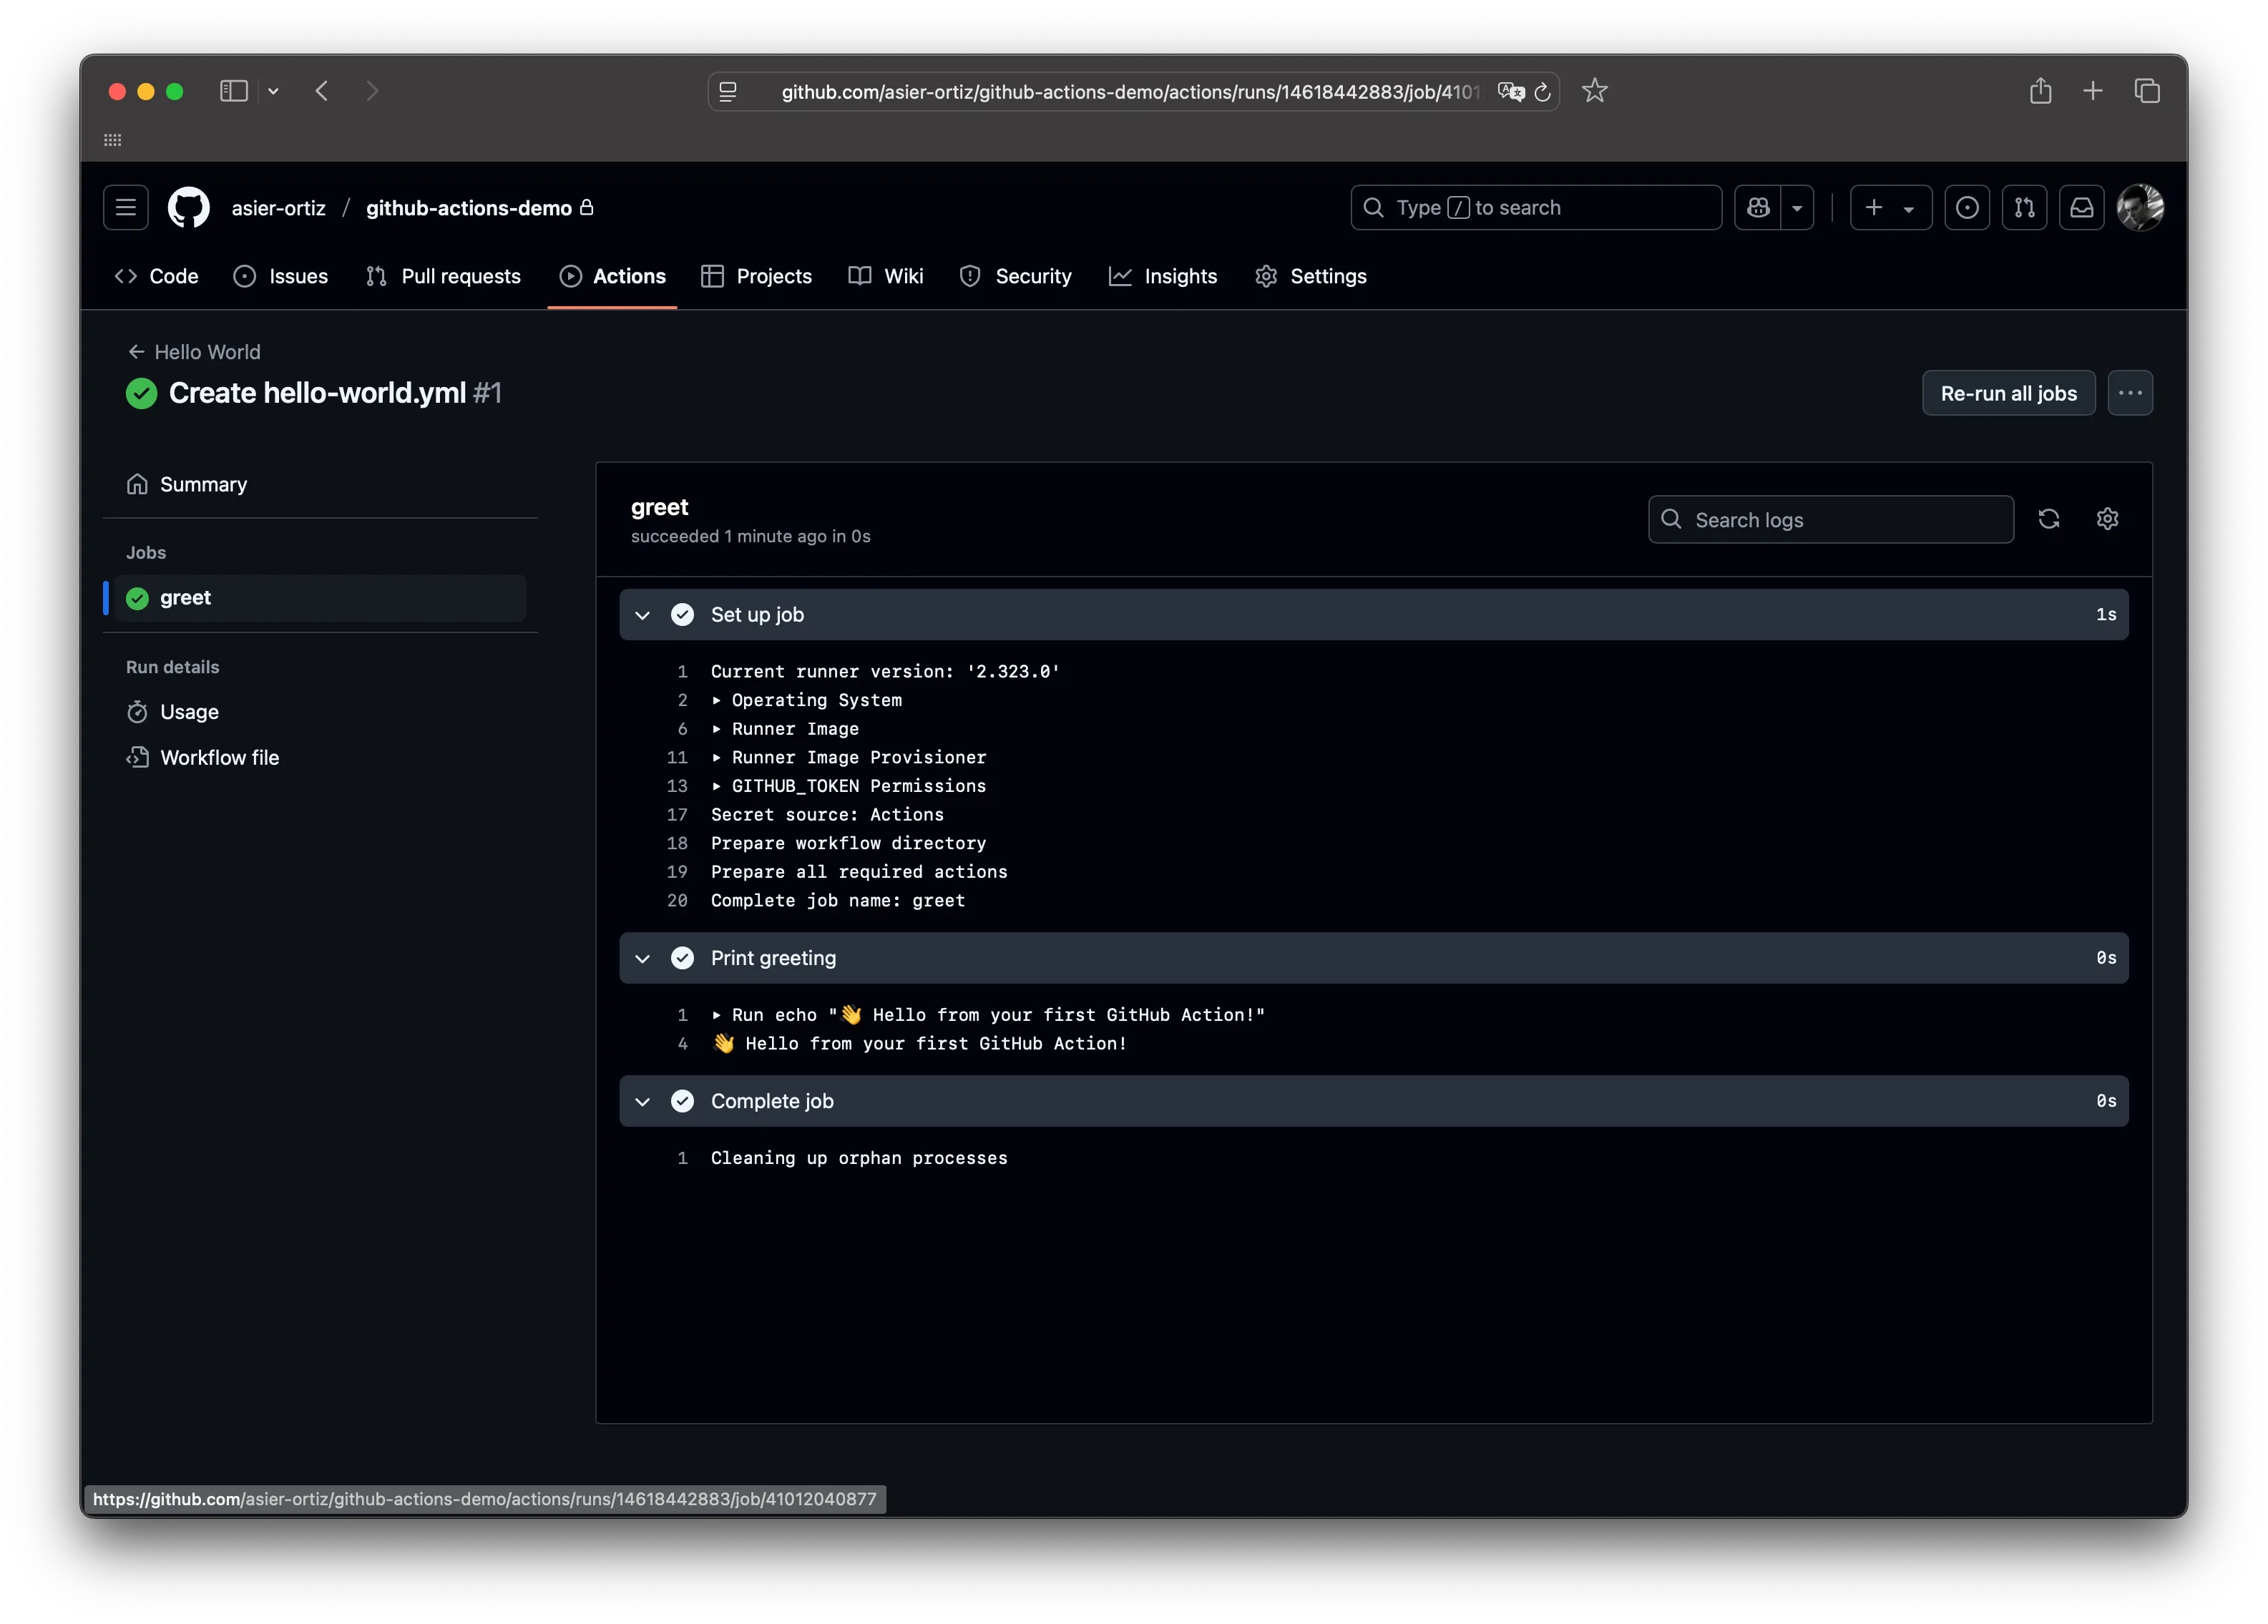
Task: Open the Safari Share icon
Action: click(x=2041, y=91)
